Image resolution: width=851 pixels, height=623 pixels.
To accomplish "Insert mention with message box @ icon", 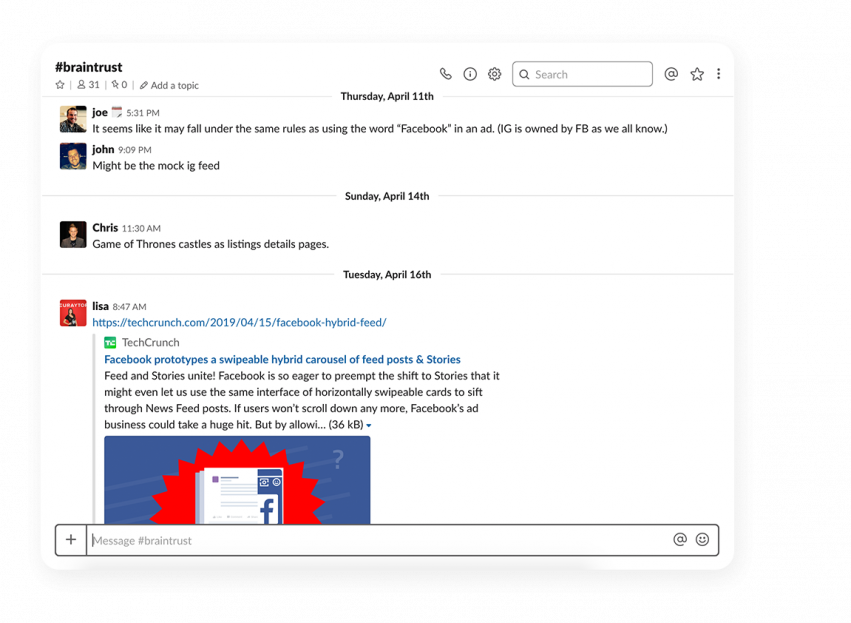I will pos(680,539).
